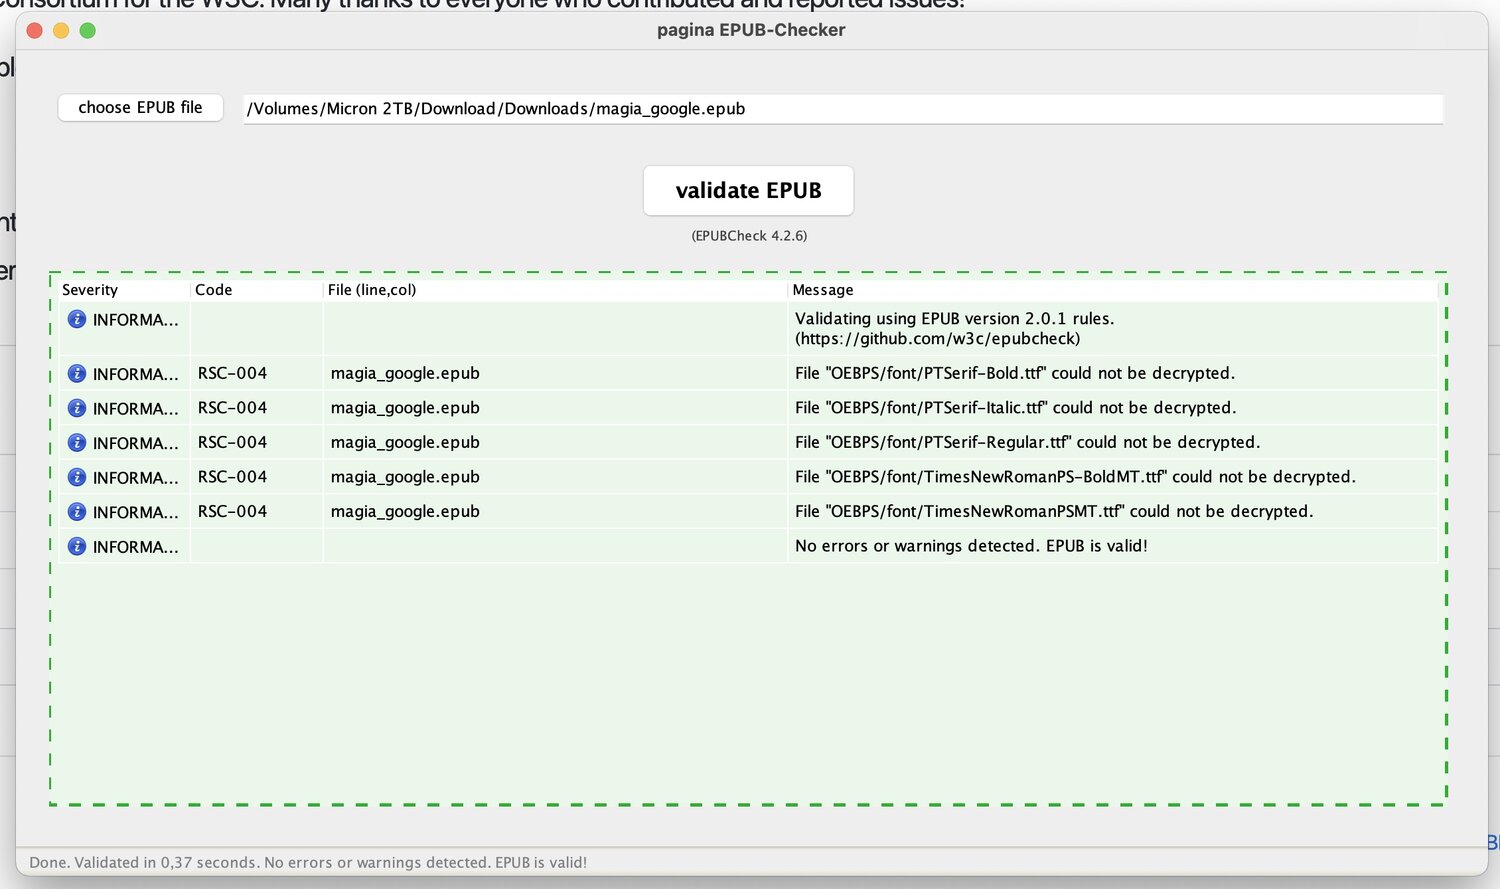This screenshot has width=1500, height=889.
Task: Sort by Severity column header
Action: [x=124, y=290]
